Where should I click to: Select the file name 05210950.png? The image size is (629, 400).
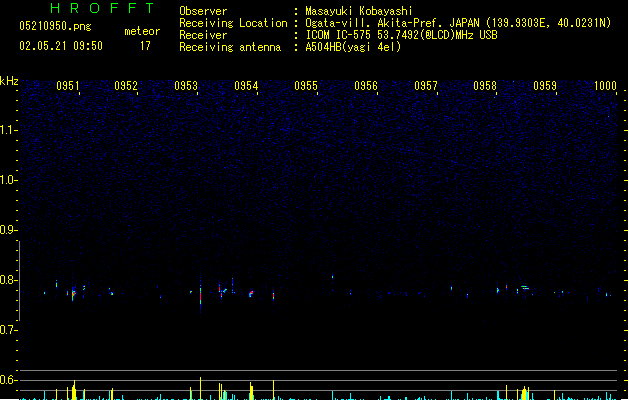55,26
